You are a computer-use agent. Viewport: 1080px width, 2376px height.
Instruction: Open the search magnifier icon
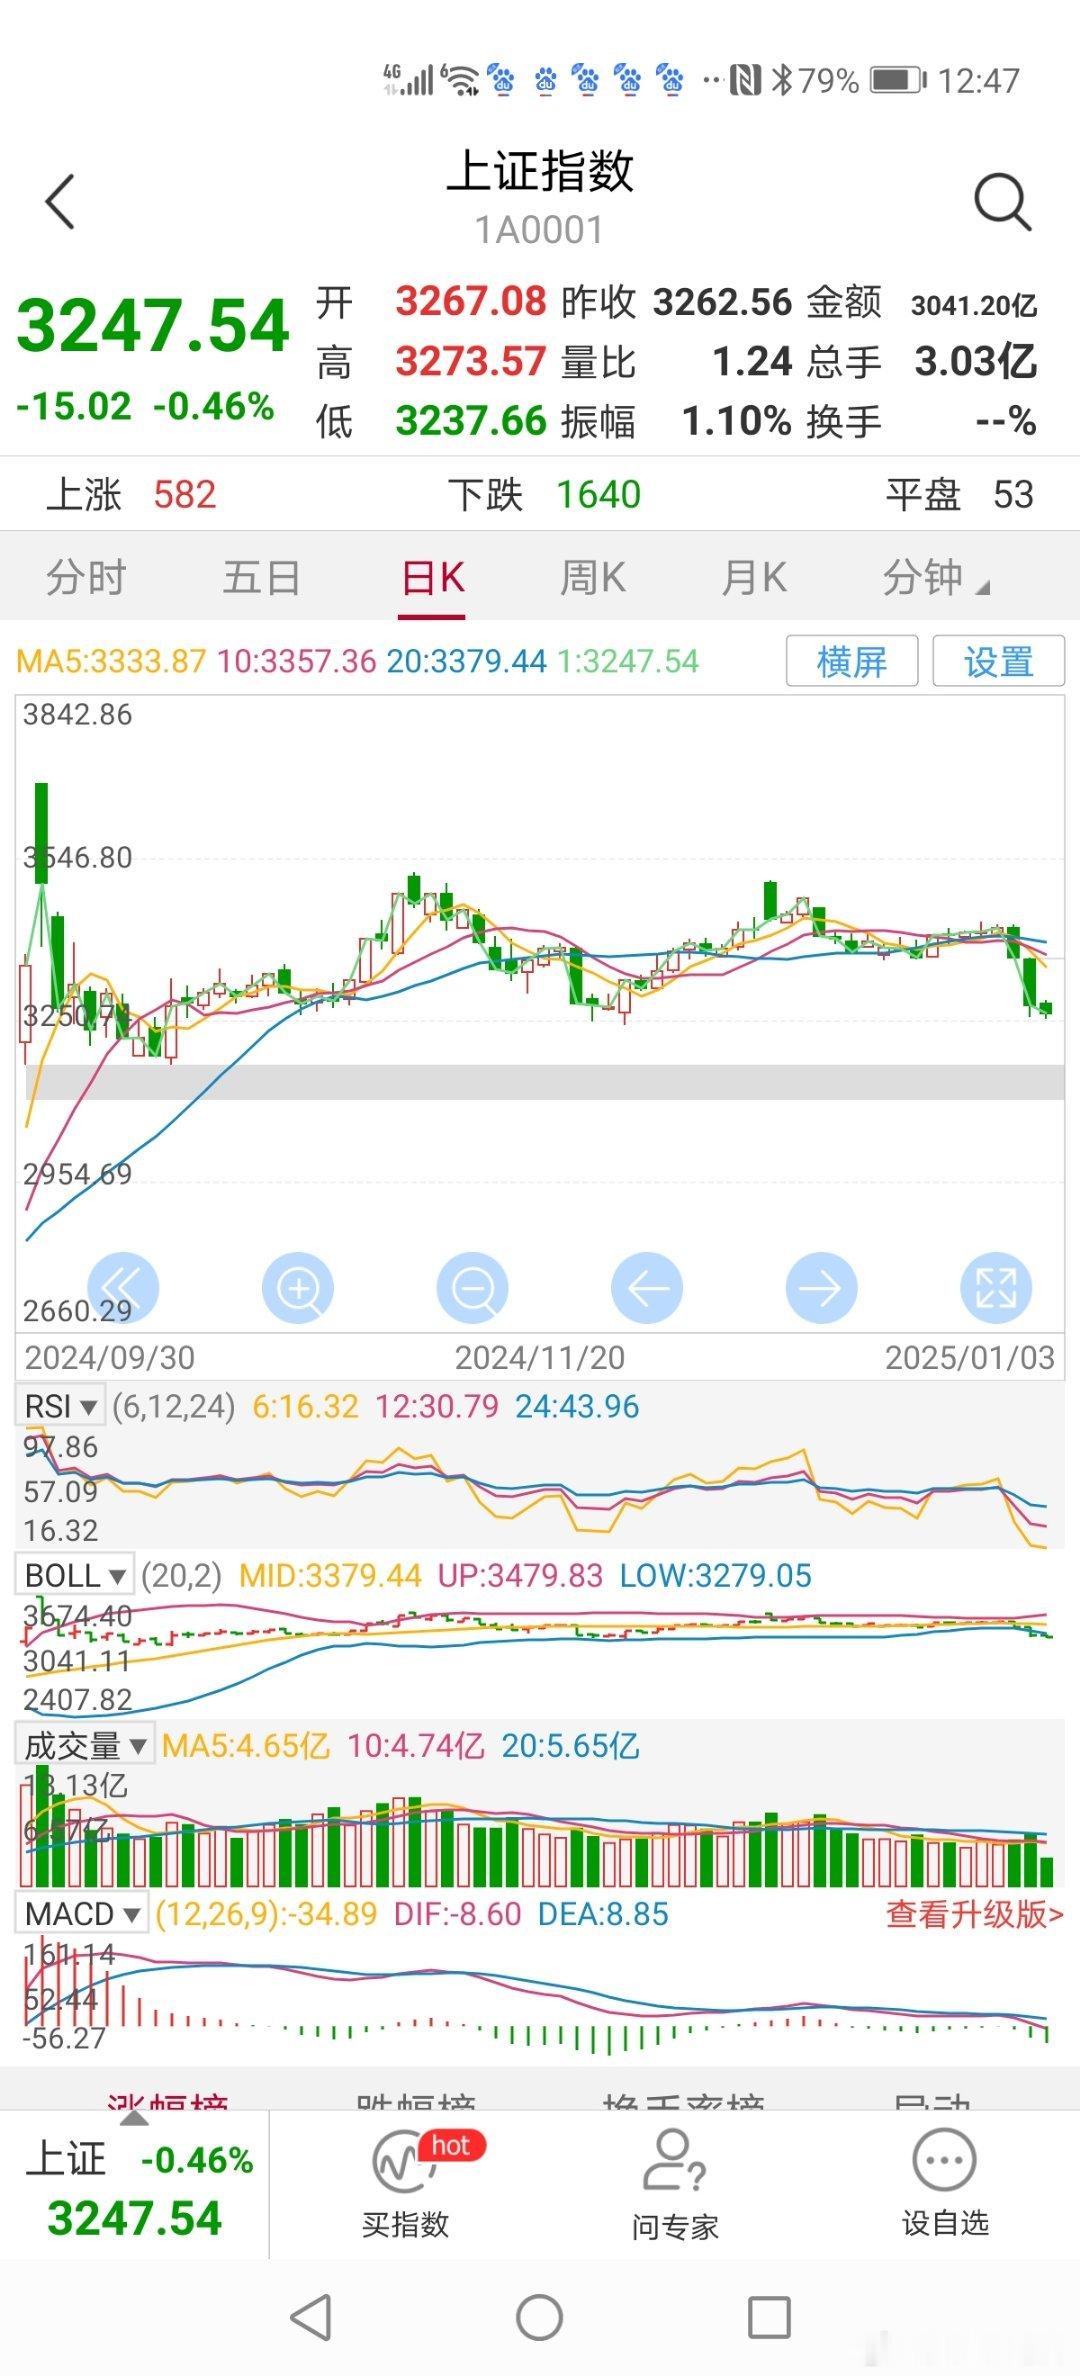pyautogui.click(x=1002, y=202)
